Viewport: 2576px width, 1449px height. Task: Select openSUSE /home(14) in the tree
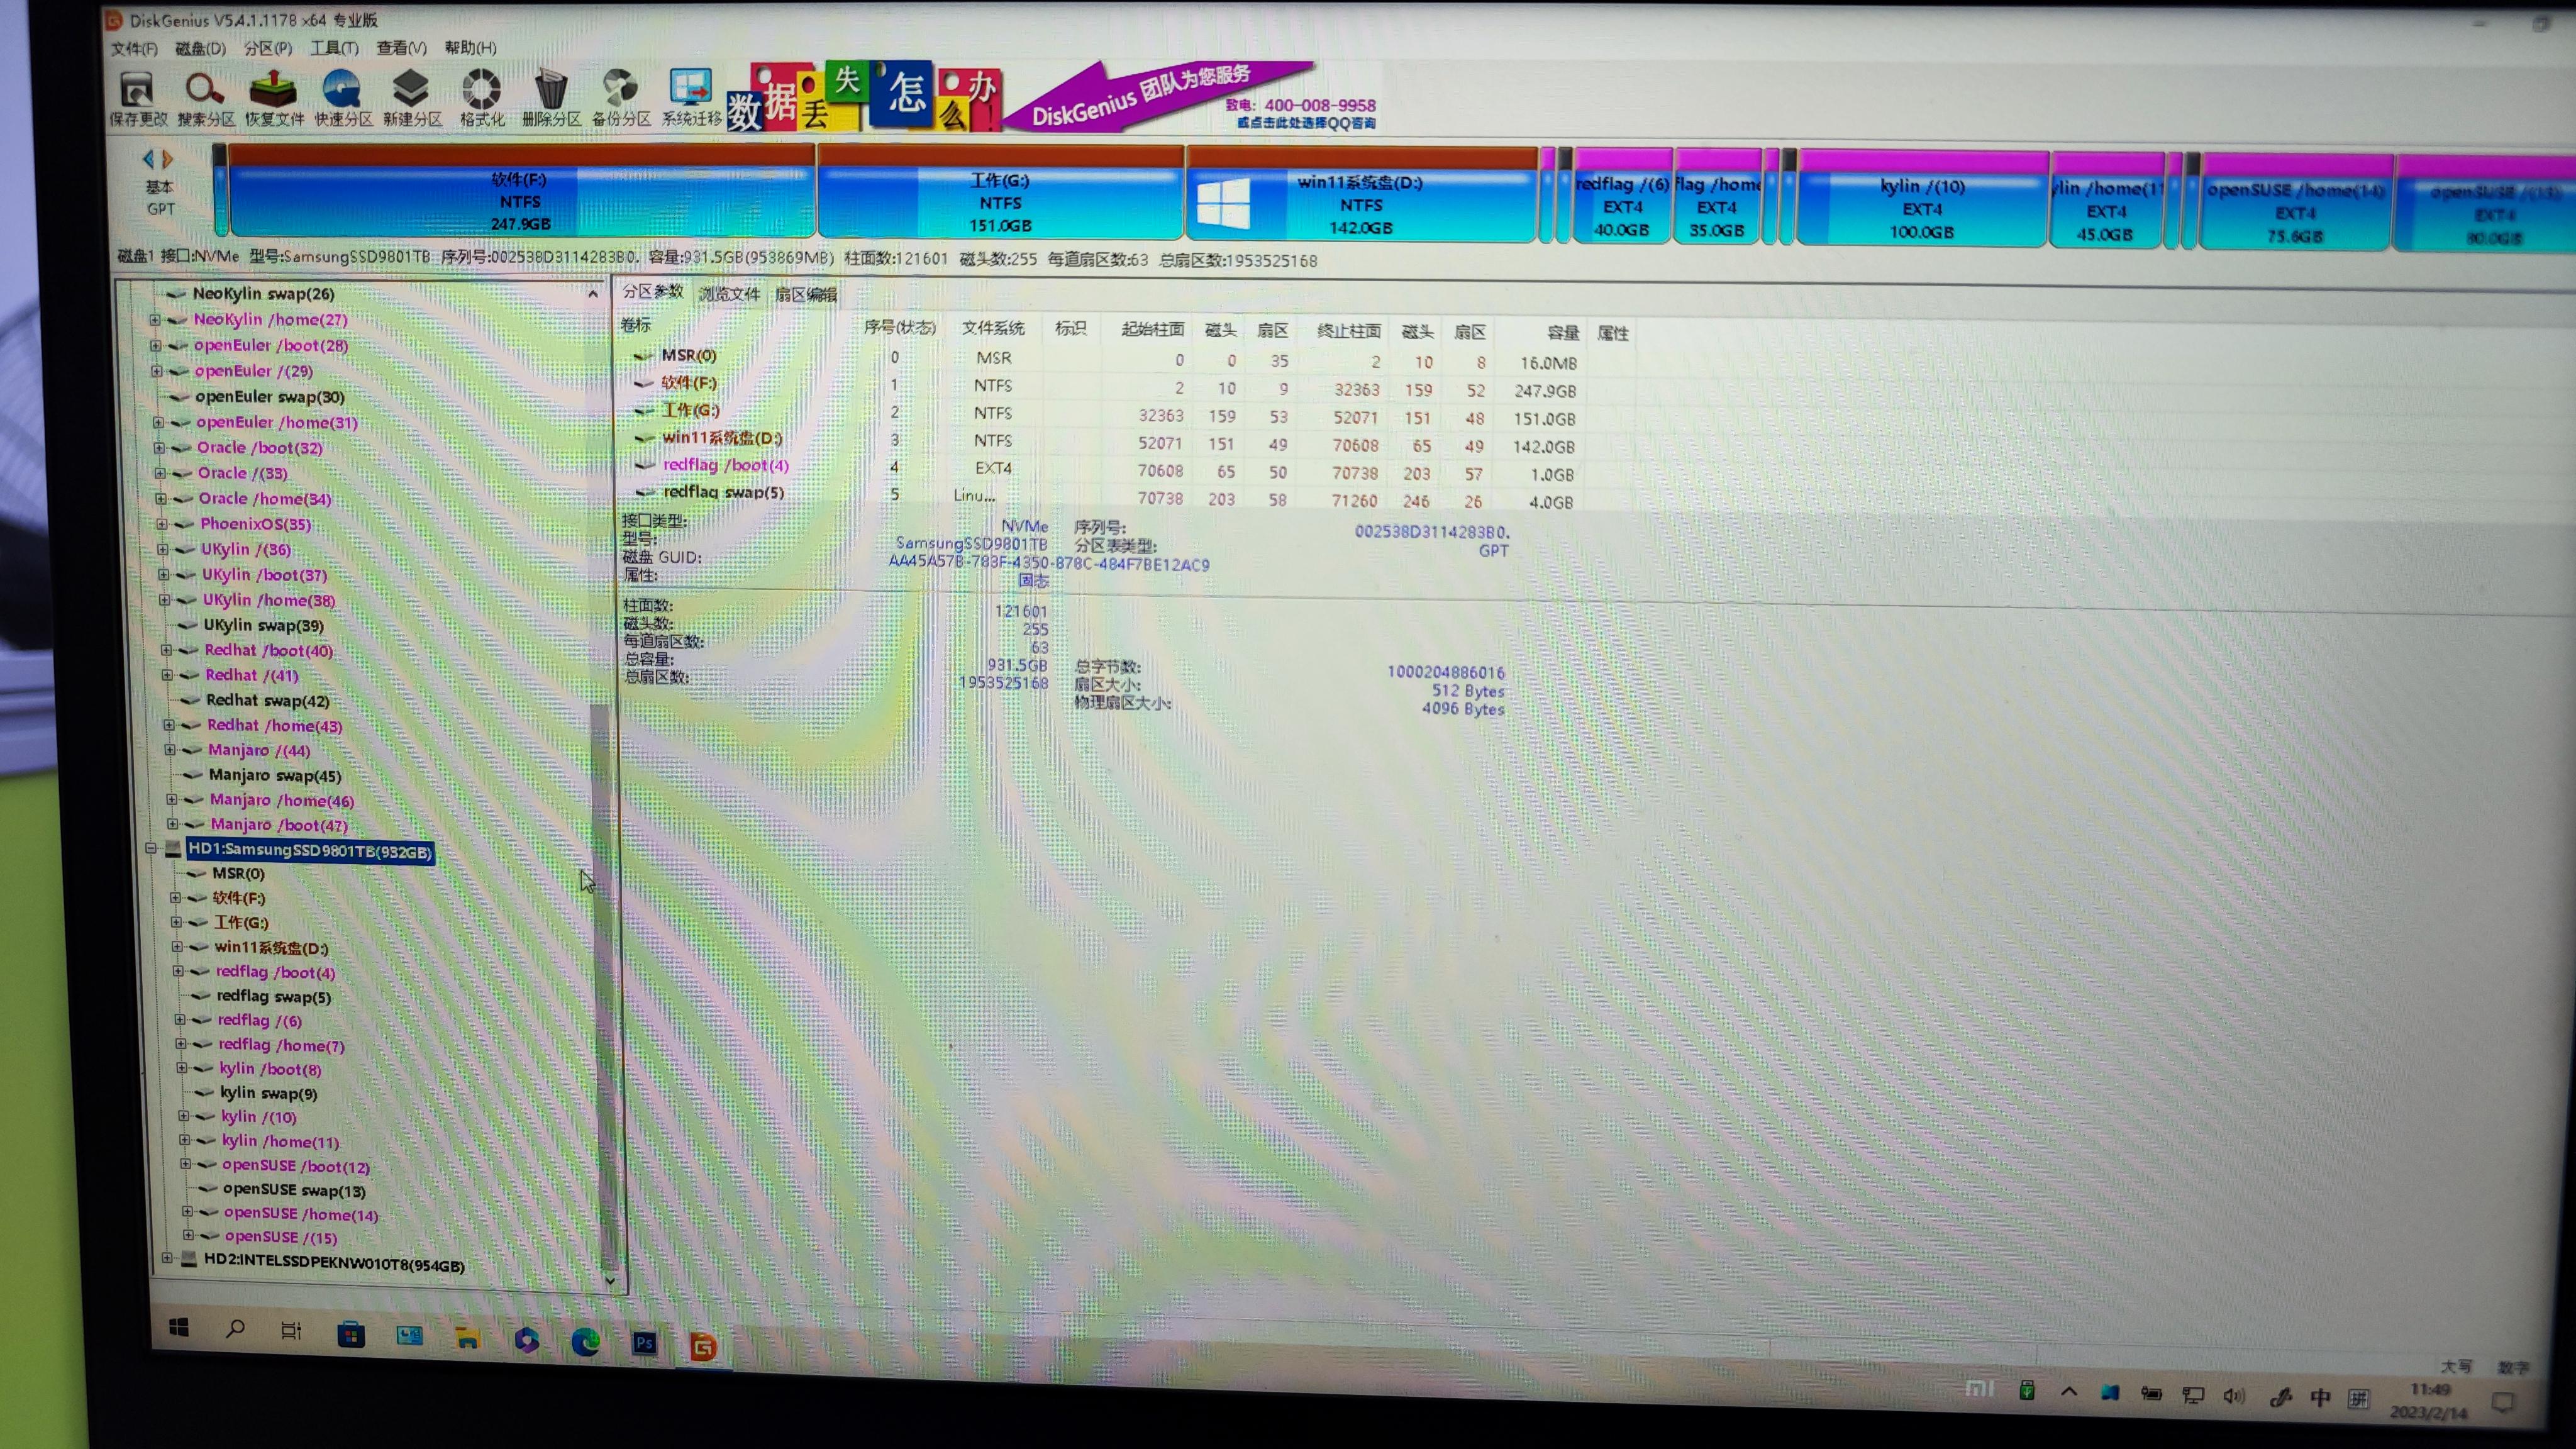pos(301,1214)
